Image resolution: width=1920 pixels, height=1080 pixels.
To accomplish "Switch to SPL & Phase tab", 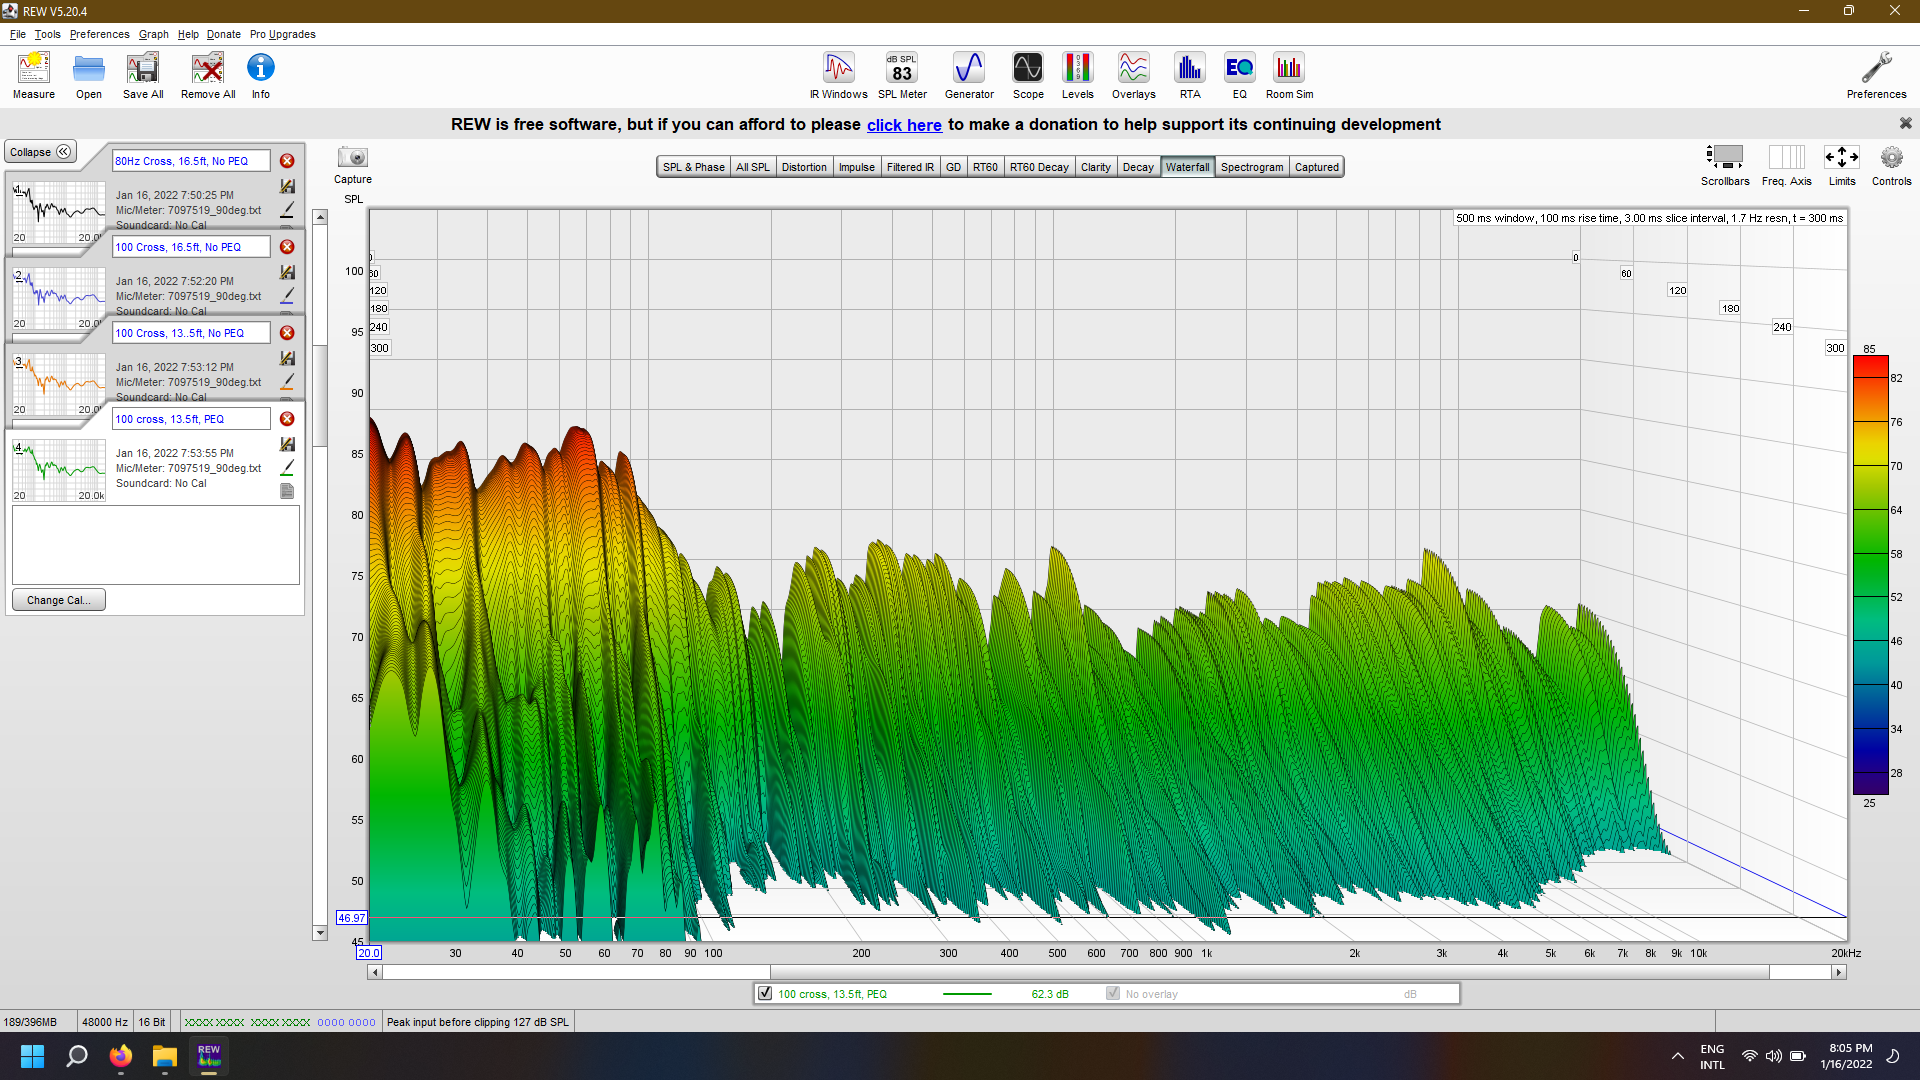I will coord(693,167).
